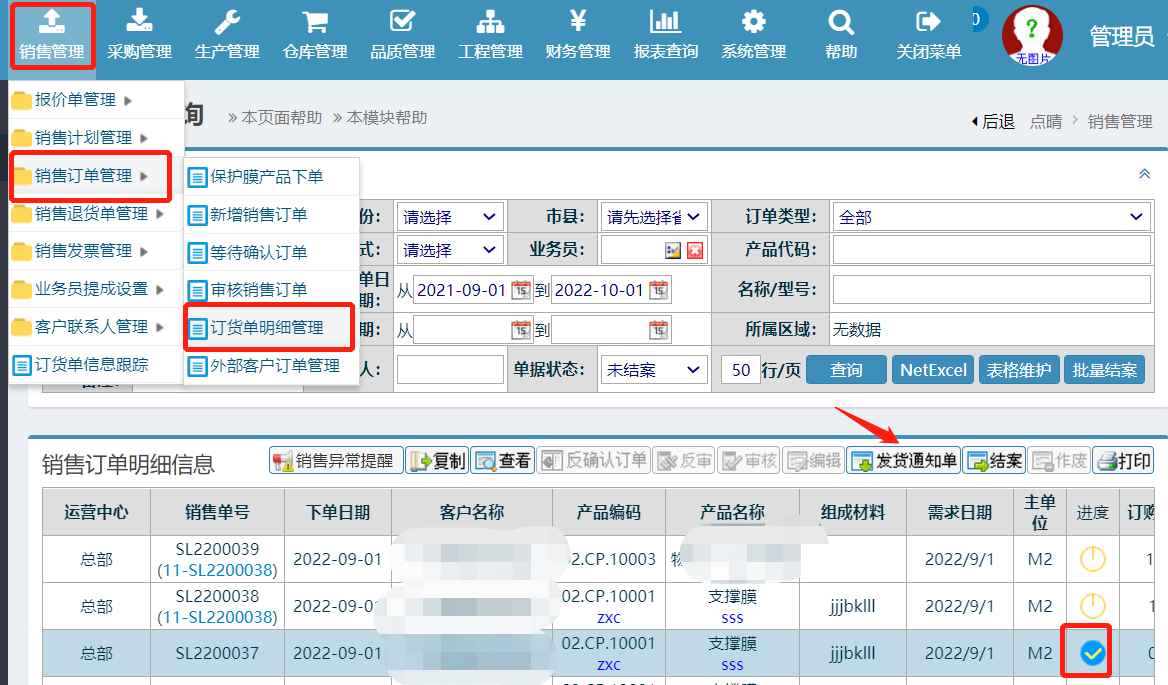Click the calendar icon beside 2021-09-01
The width and height of the screenshot is (1168, 685).
tap(521, 290)
